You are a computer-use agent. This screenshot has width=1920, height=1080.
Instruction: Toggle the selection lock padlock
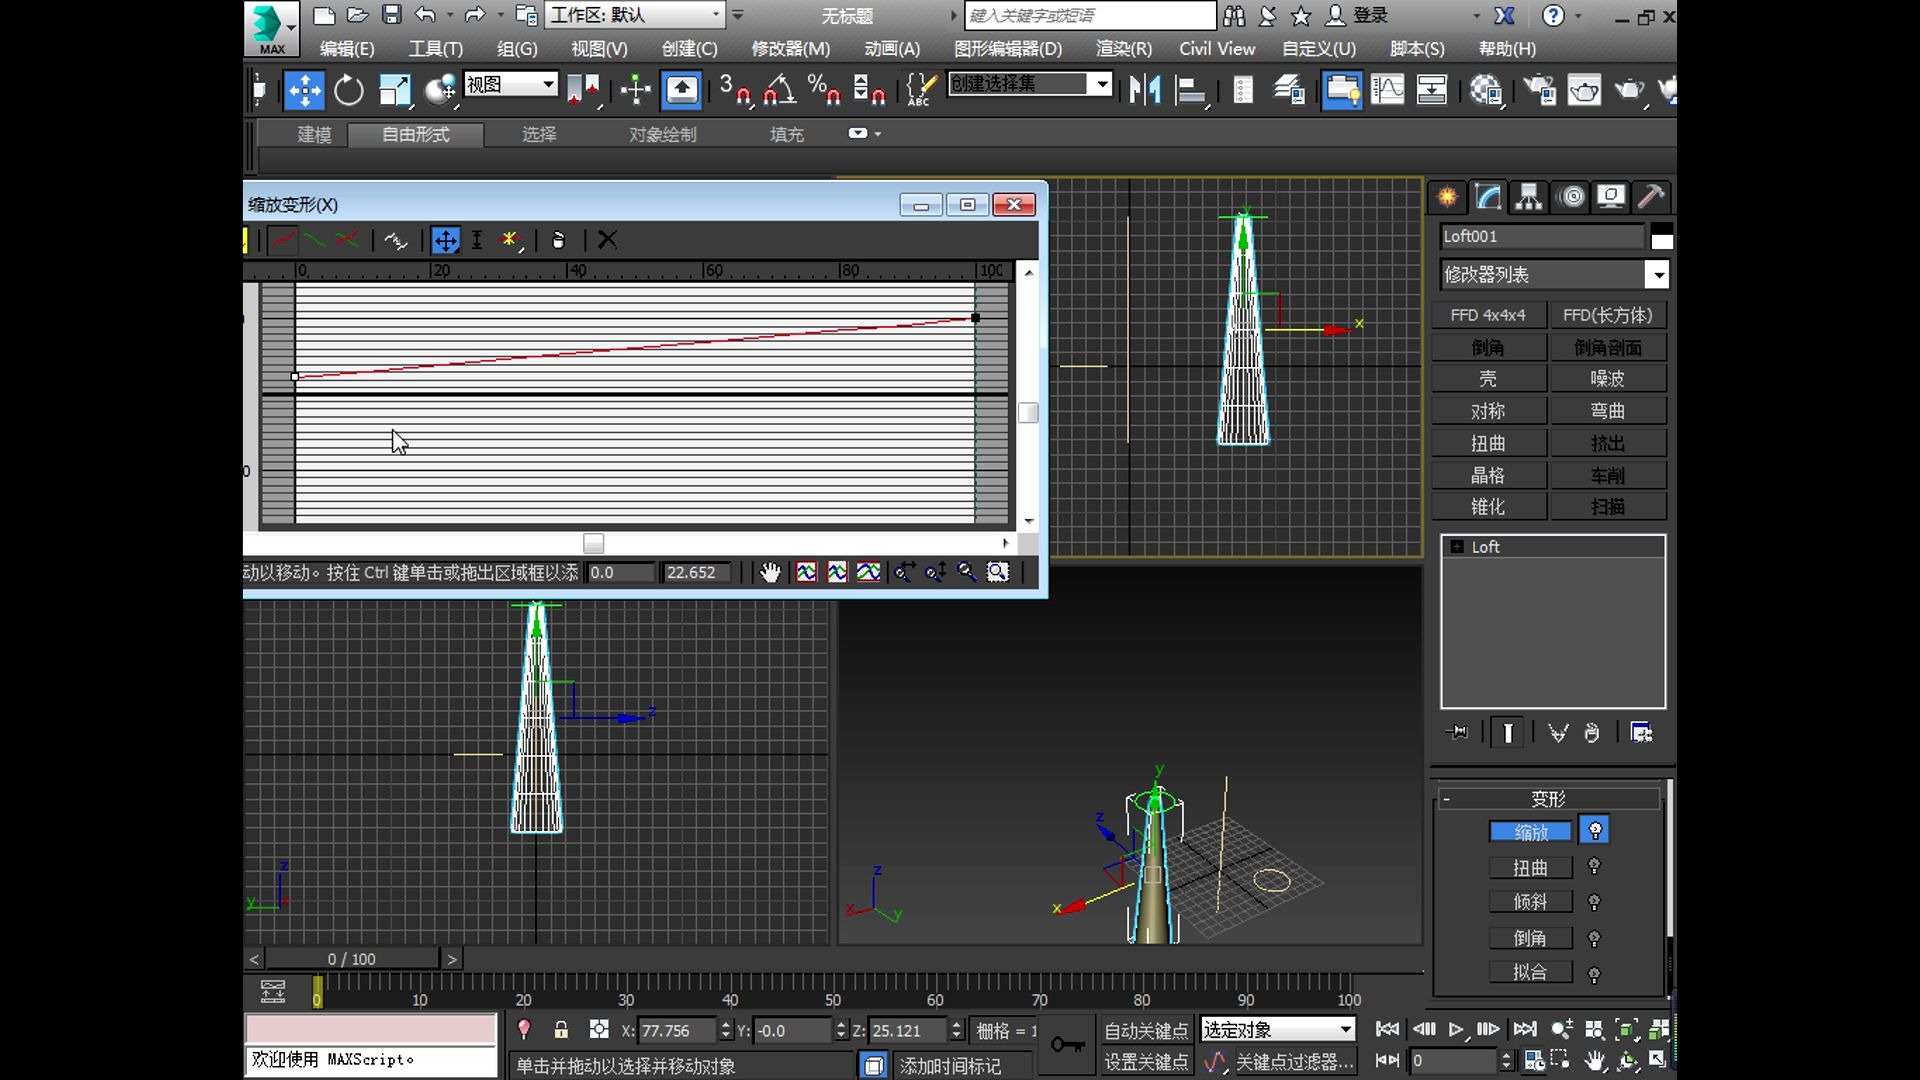pos(561,1030)
